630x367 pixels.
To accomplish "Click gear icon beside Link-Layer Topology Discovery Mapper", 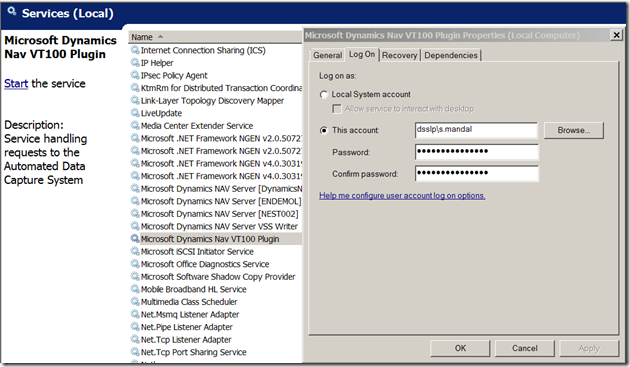I will [135, 100].
